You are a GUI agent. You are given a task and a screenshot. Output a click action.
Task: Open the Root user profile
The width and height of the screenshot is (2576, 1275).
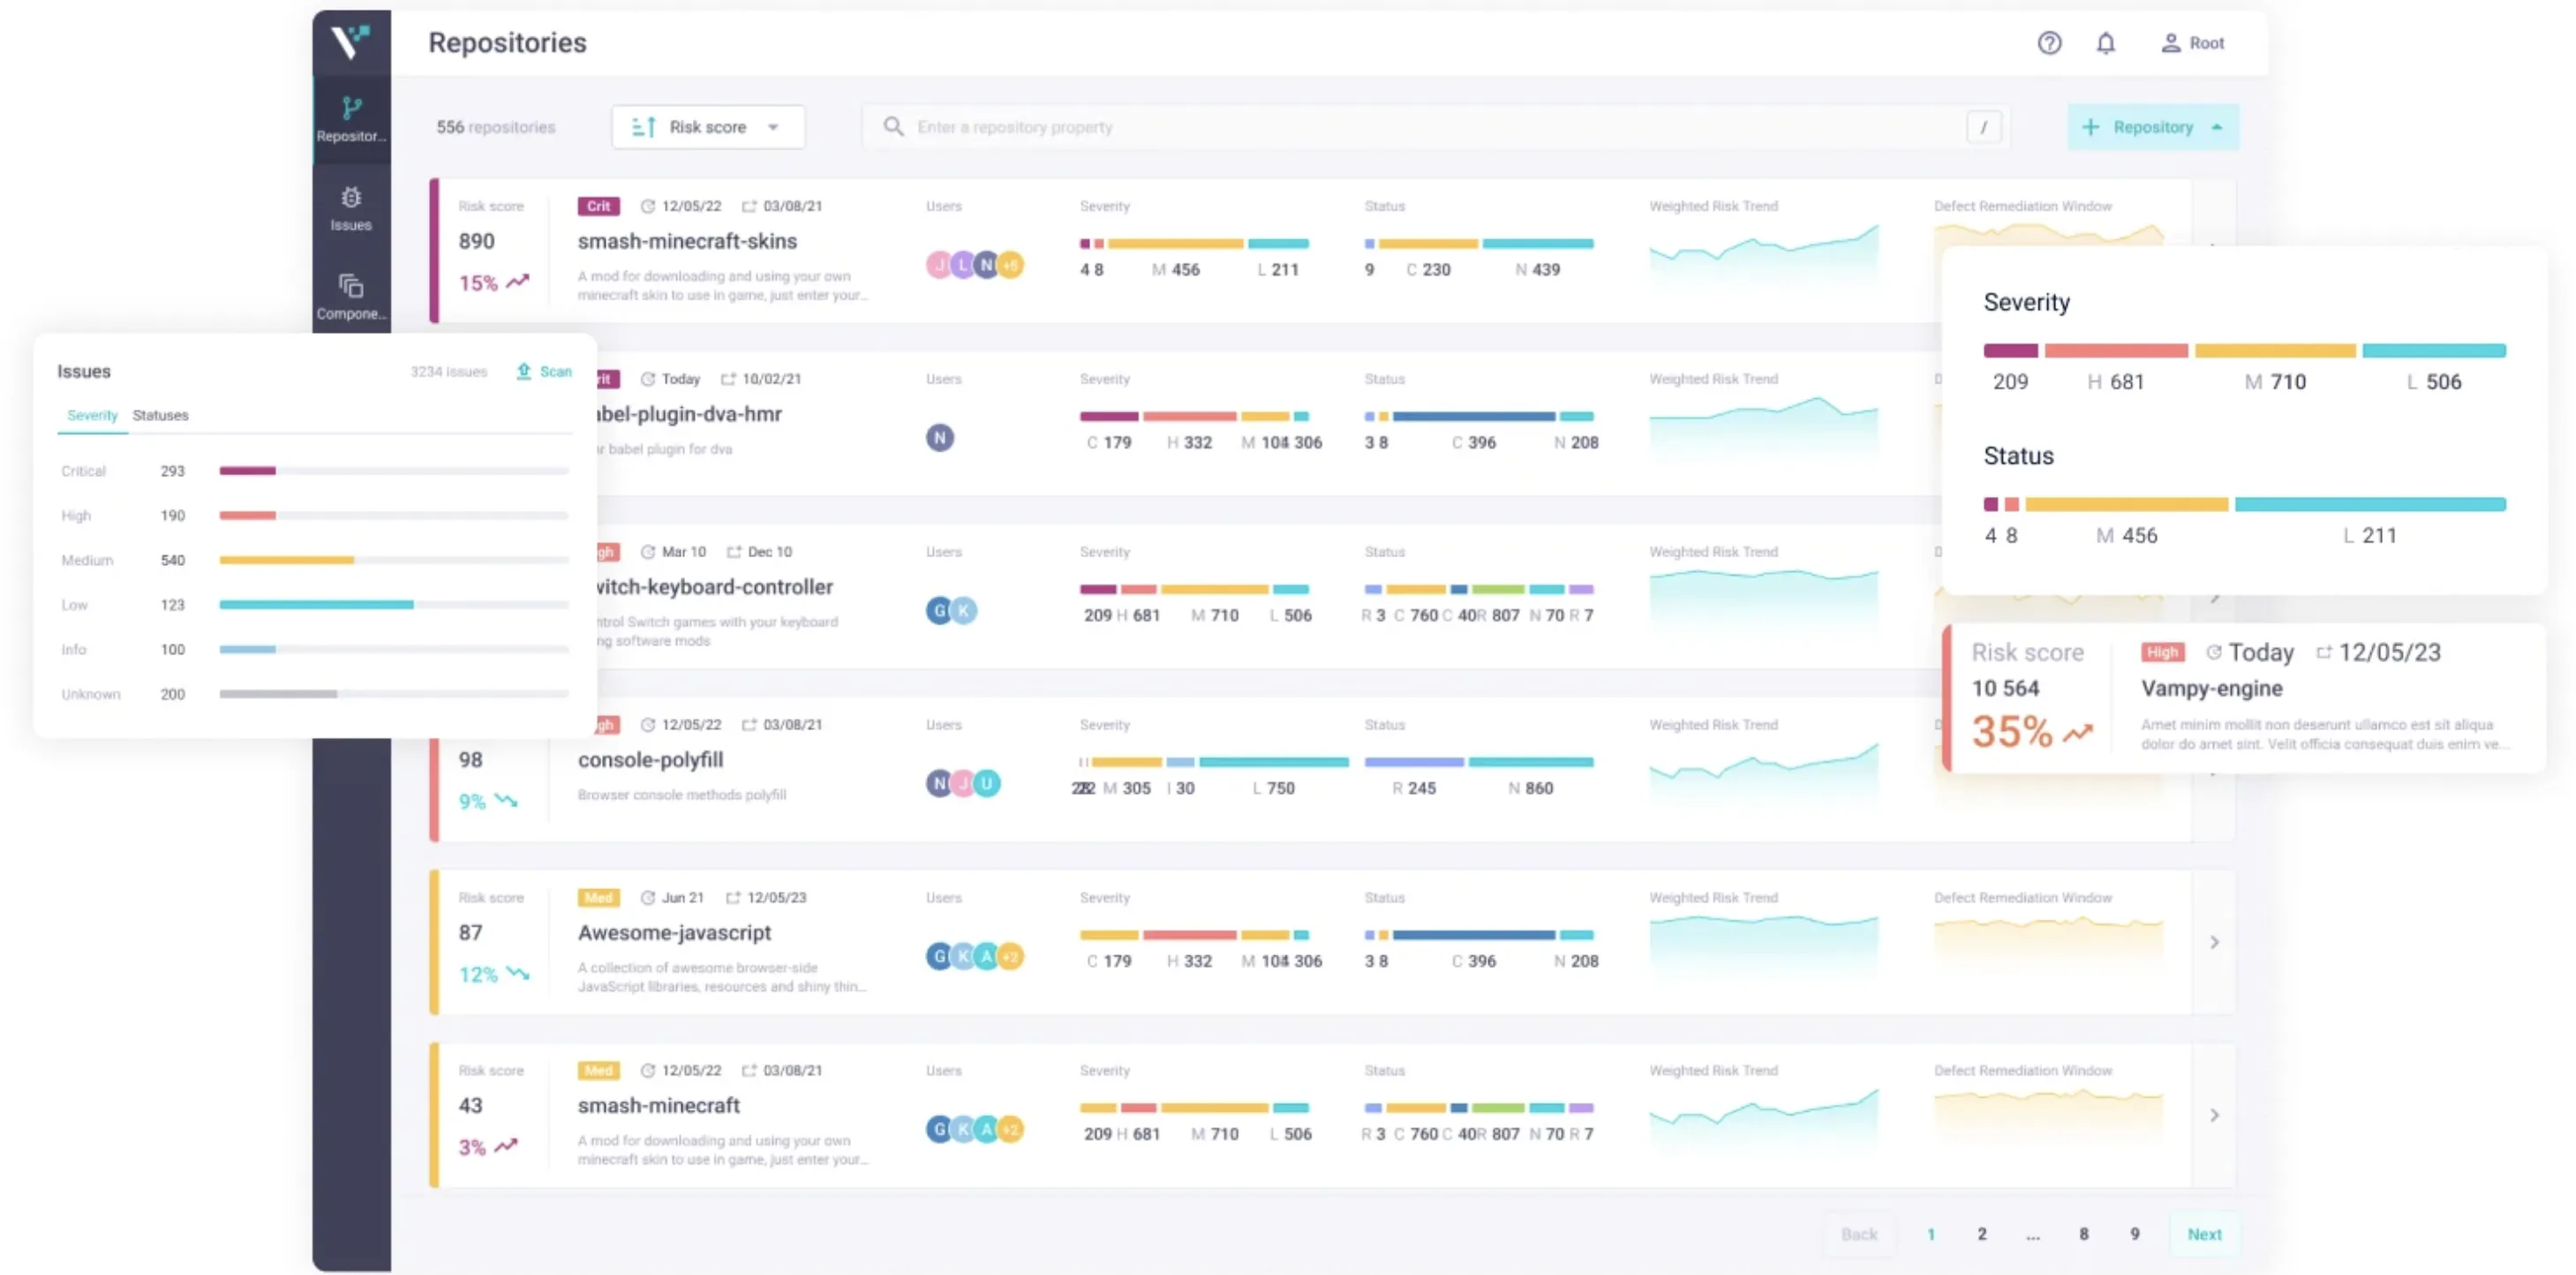click(x=2192, y=43)
